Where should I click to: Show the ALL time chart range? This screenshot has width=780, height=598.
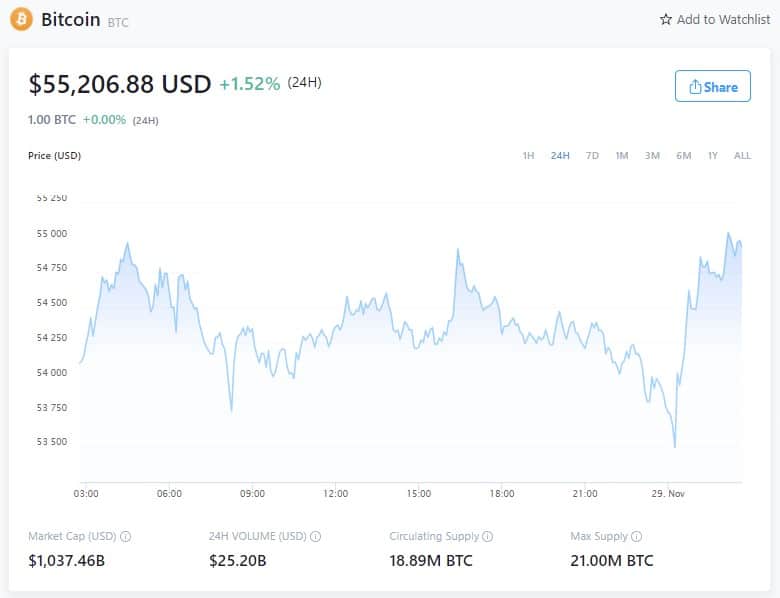[742, 156]
